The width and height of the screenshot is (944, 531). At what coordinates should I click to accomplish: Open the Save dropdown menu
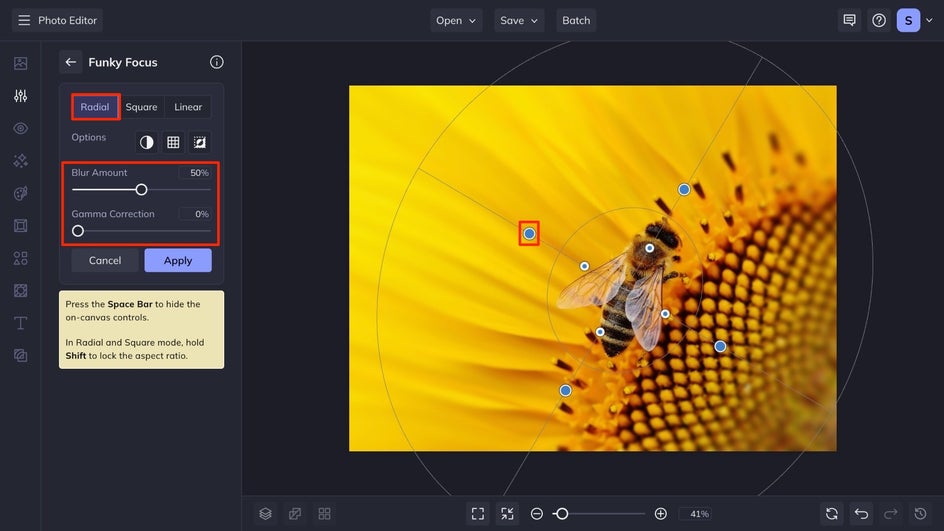pyautogui.click(x=519, y=20)
